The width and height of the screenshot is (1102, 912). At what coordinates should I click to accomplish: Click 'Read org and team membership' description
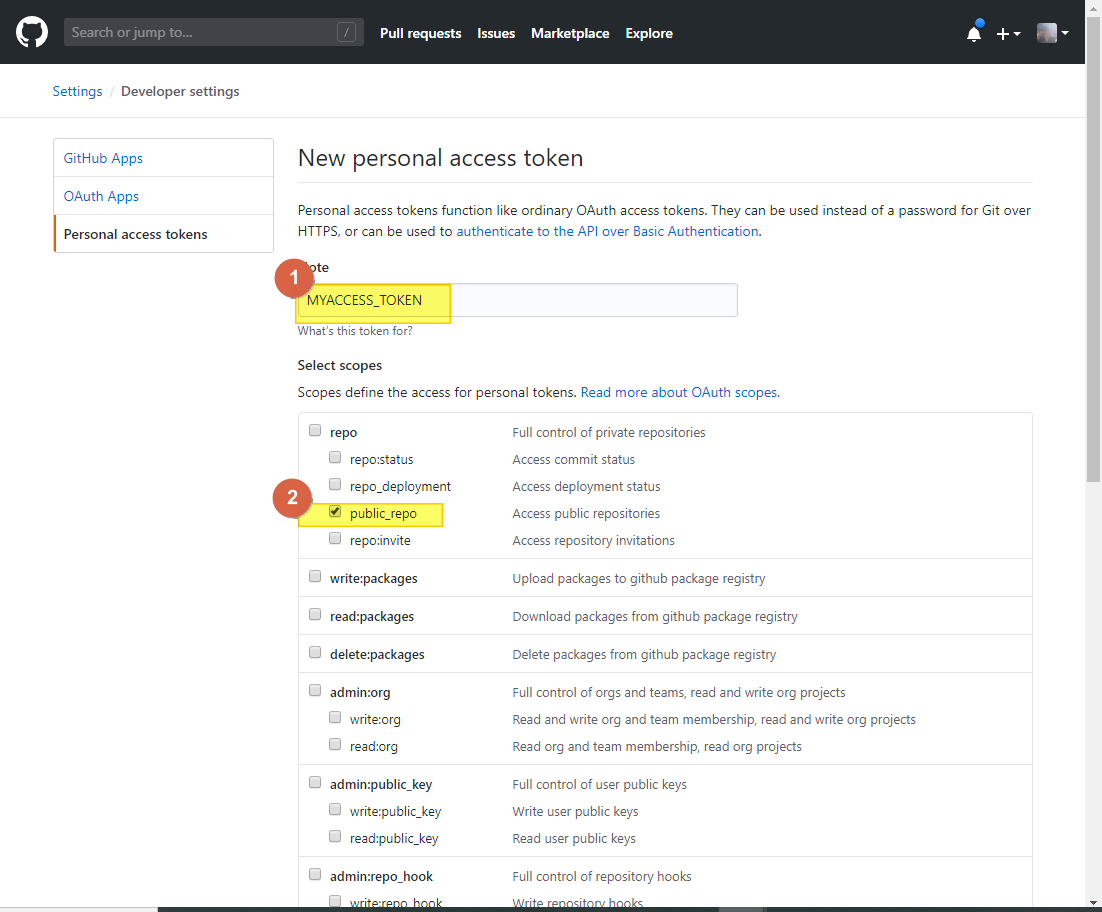coord(657,746)
